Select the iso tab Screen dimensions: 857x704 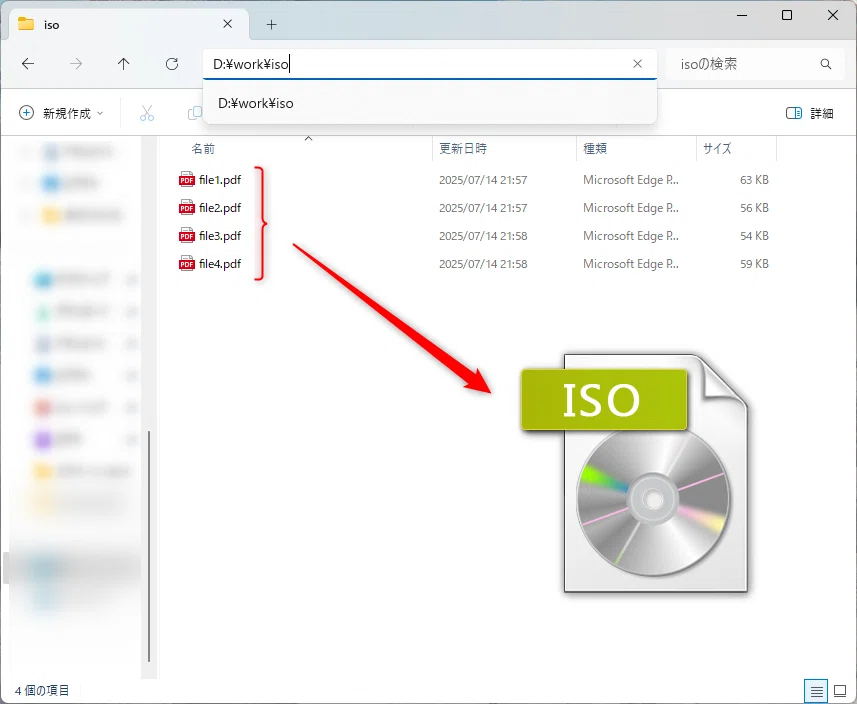[129, 24]
